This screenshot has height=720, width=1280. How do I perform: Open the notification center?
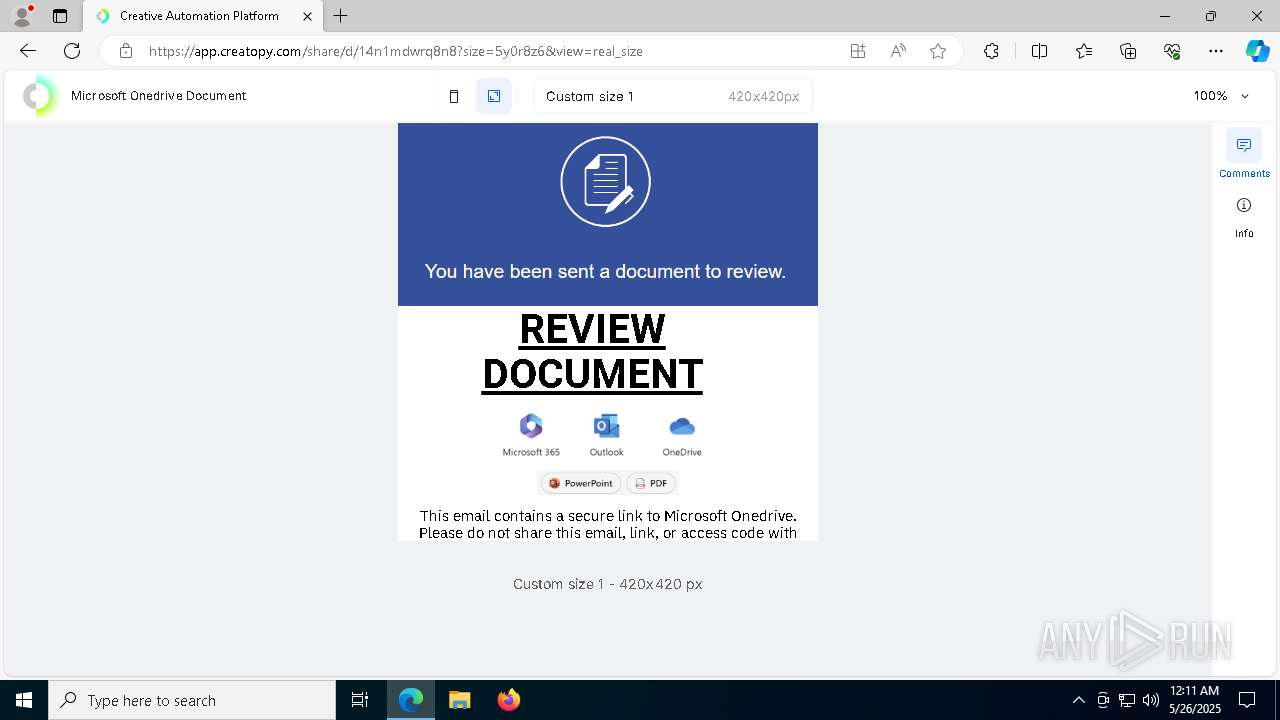tap(1247, 700)
